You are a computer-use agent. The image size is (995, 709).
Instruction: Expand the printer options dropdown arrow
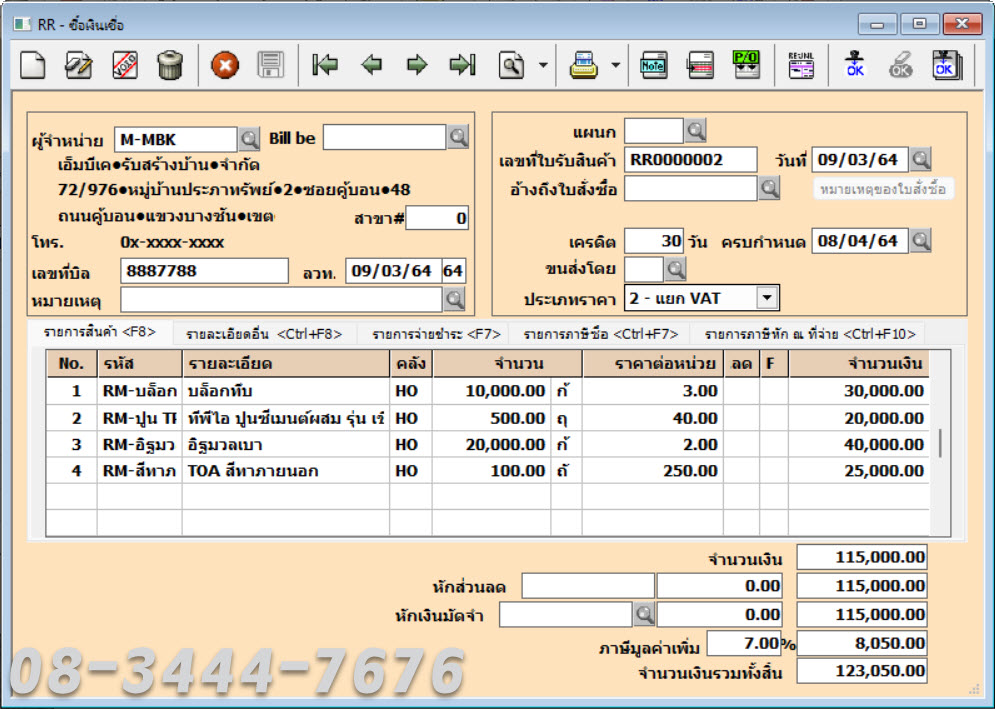pyautogui.click(x=616, y=65)
